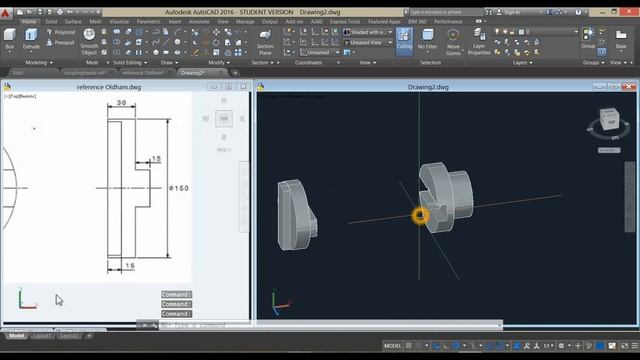
Task: Click the Top face of reference ViewCube
Action: pyautogui.click(x=224, y=118)
